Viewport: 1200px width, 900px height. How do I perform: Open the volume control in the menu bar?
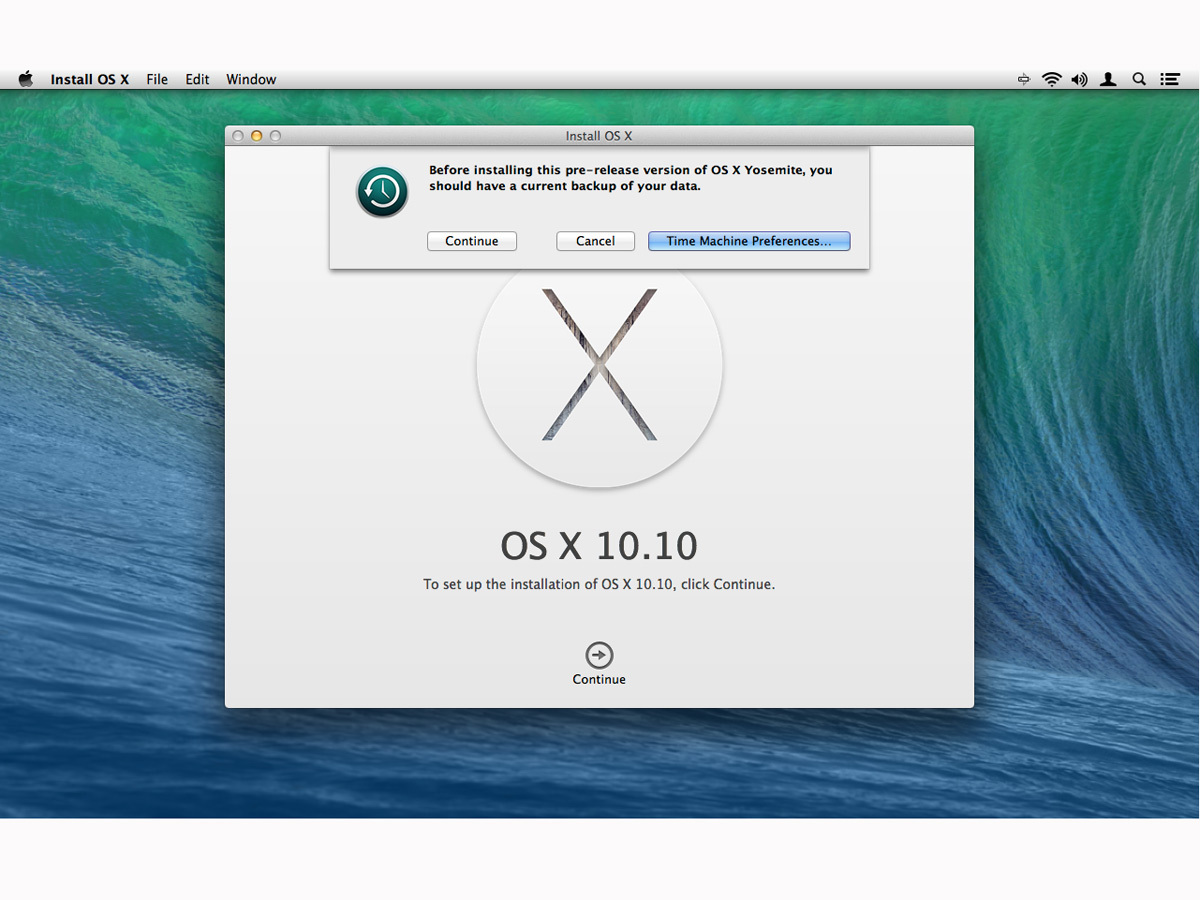coord(1079,79)
